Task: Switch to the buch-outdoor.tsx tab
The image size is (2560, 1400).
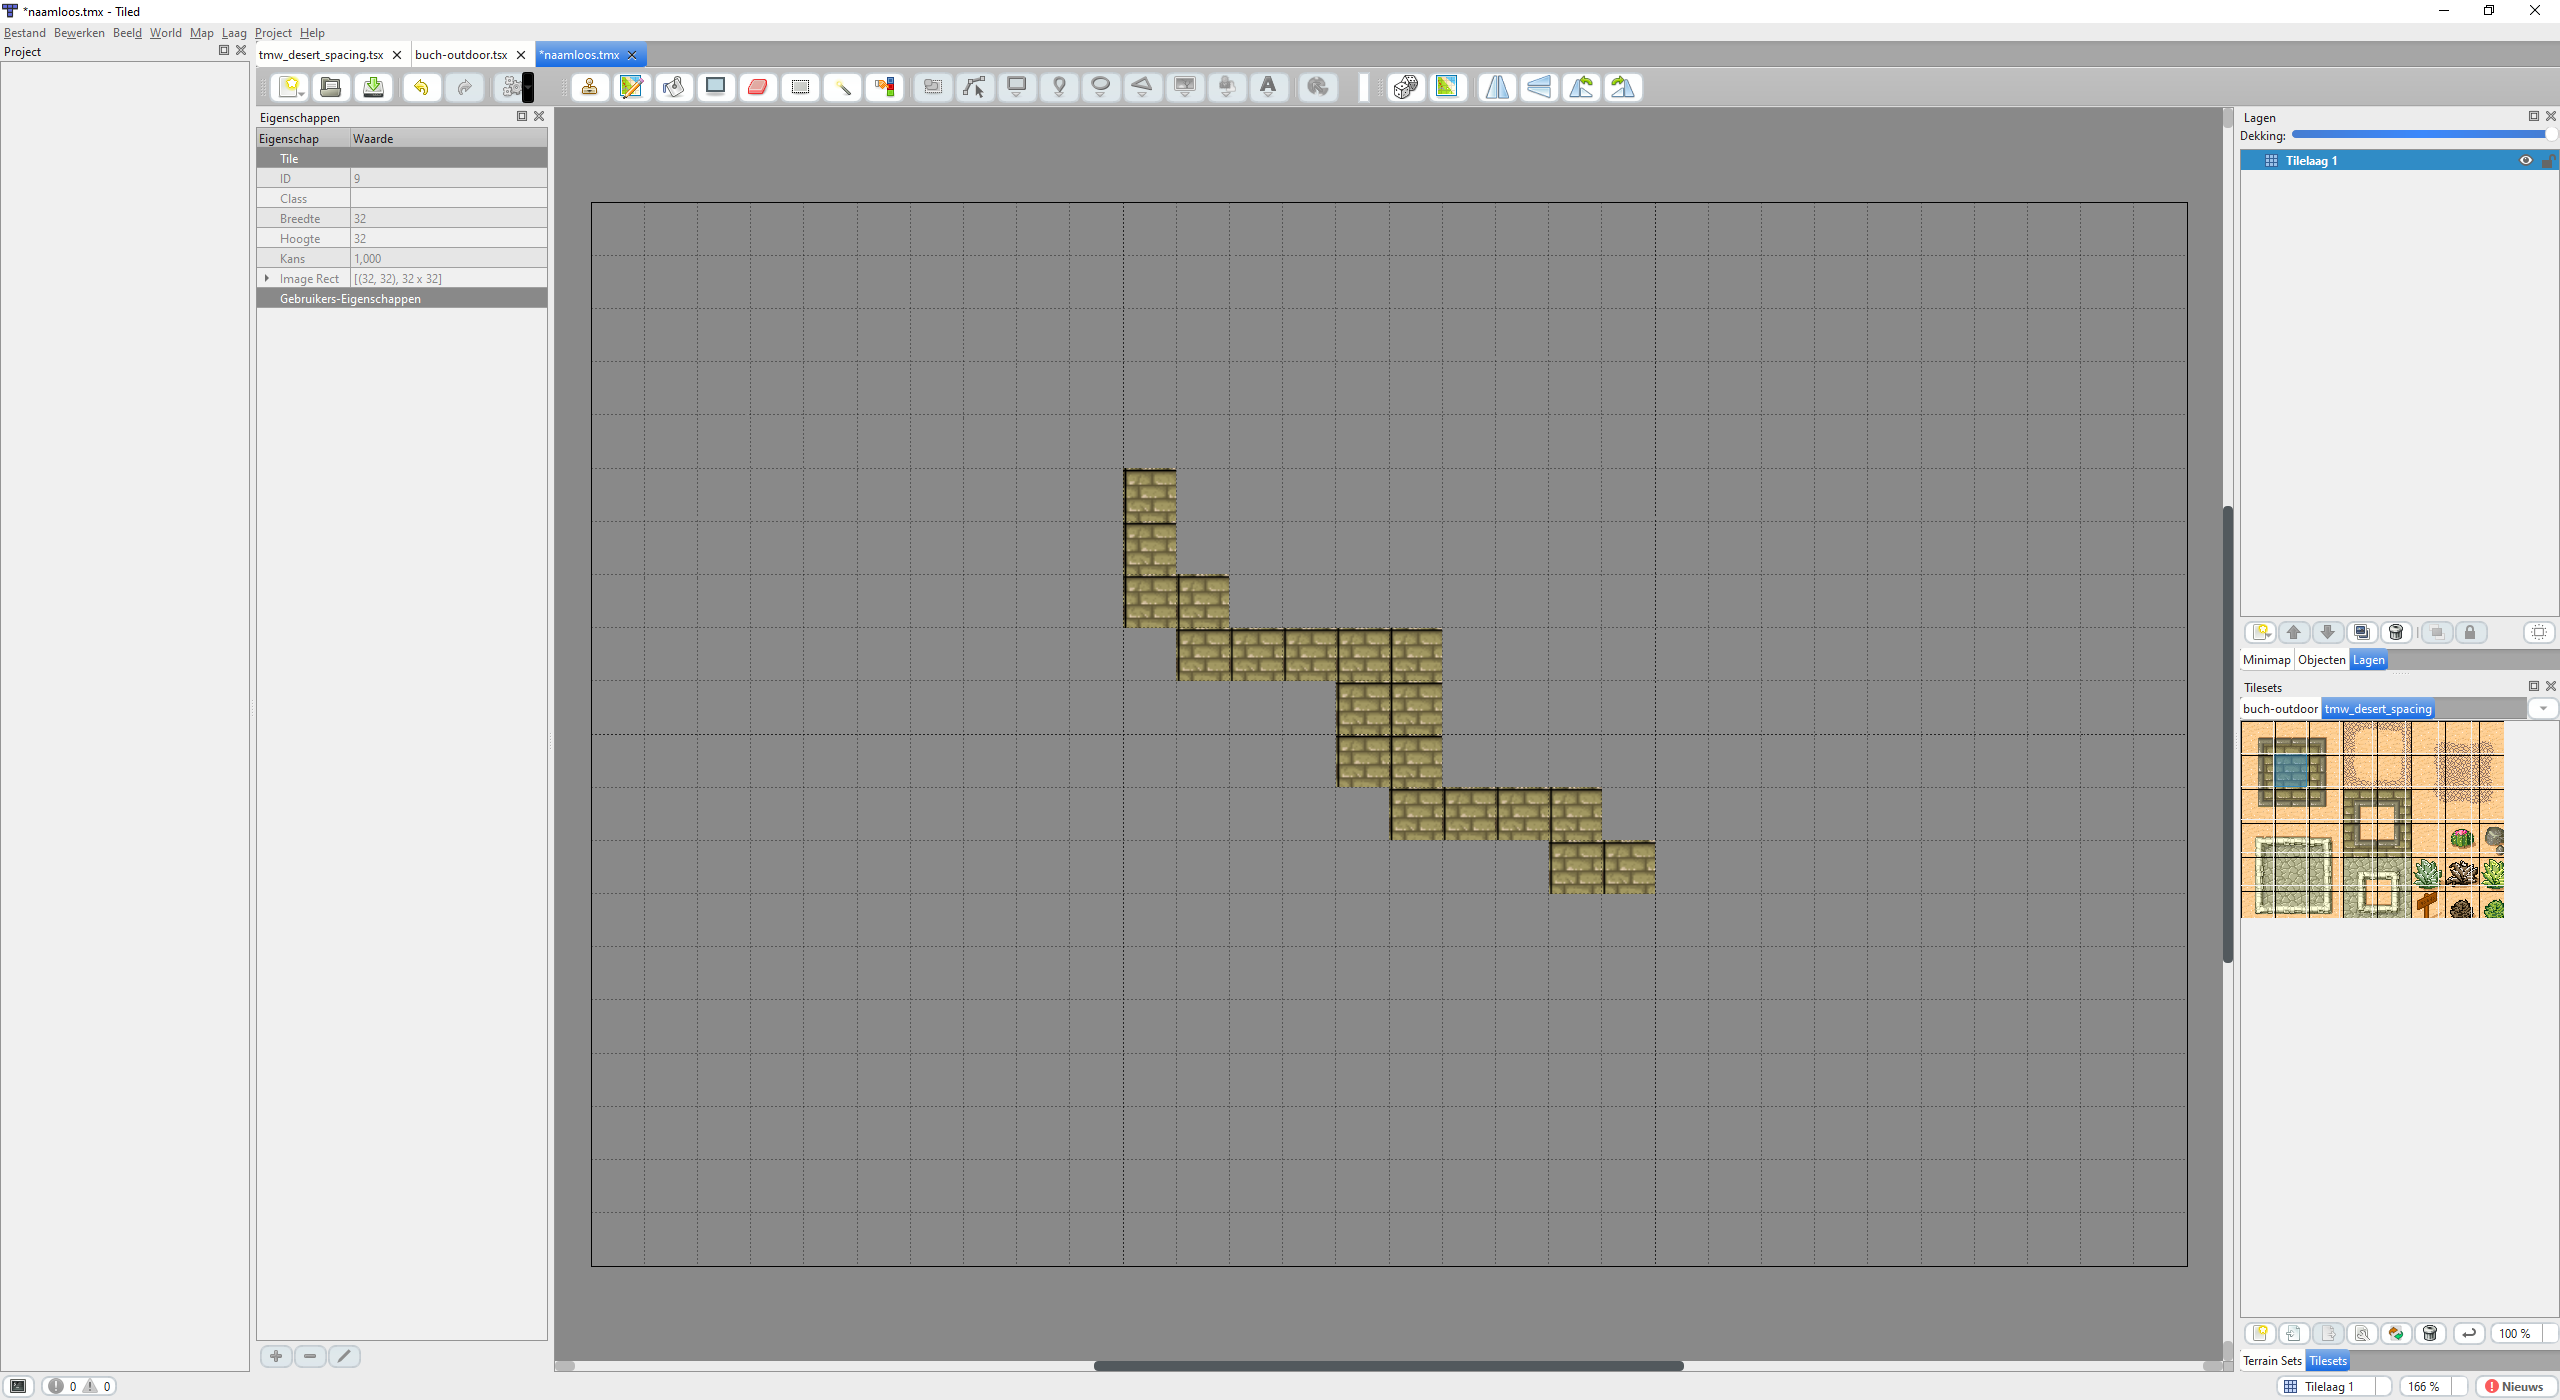Action: point(461,55)
